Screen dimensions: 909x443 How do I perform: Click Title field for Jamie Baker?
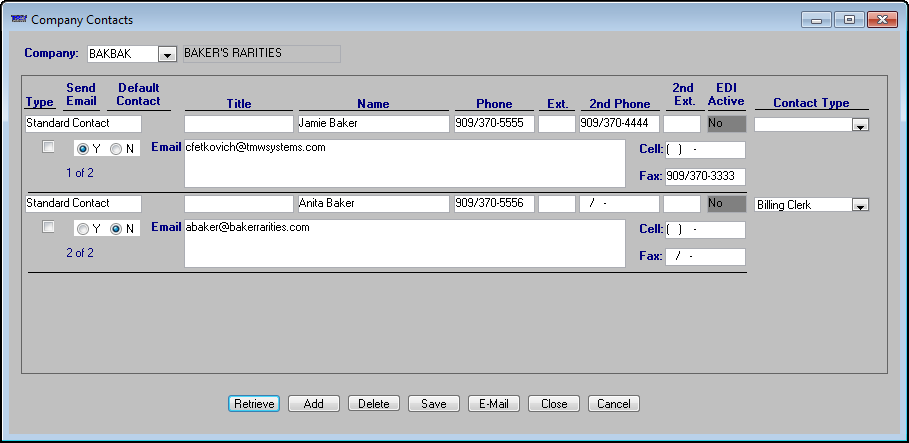[239, 124]
